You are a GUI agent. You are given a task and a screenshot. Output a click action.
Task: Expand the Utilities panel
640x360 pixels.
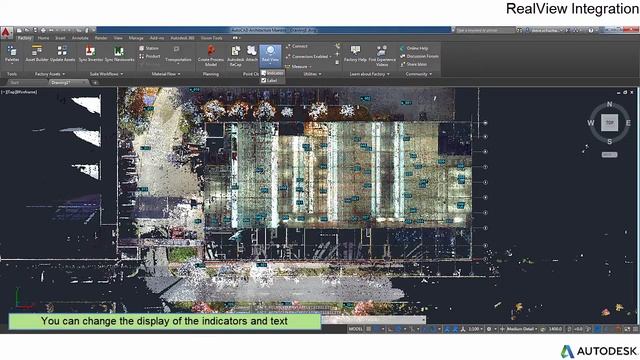(x=313, y=74)
